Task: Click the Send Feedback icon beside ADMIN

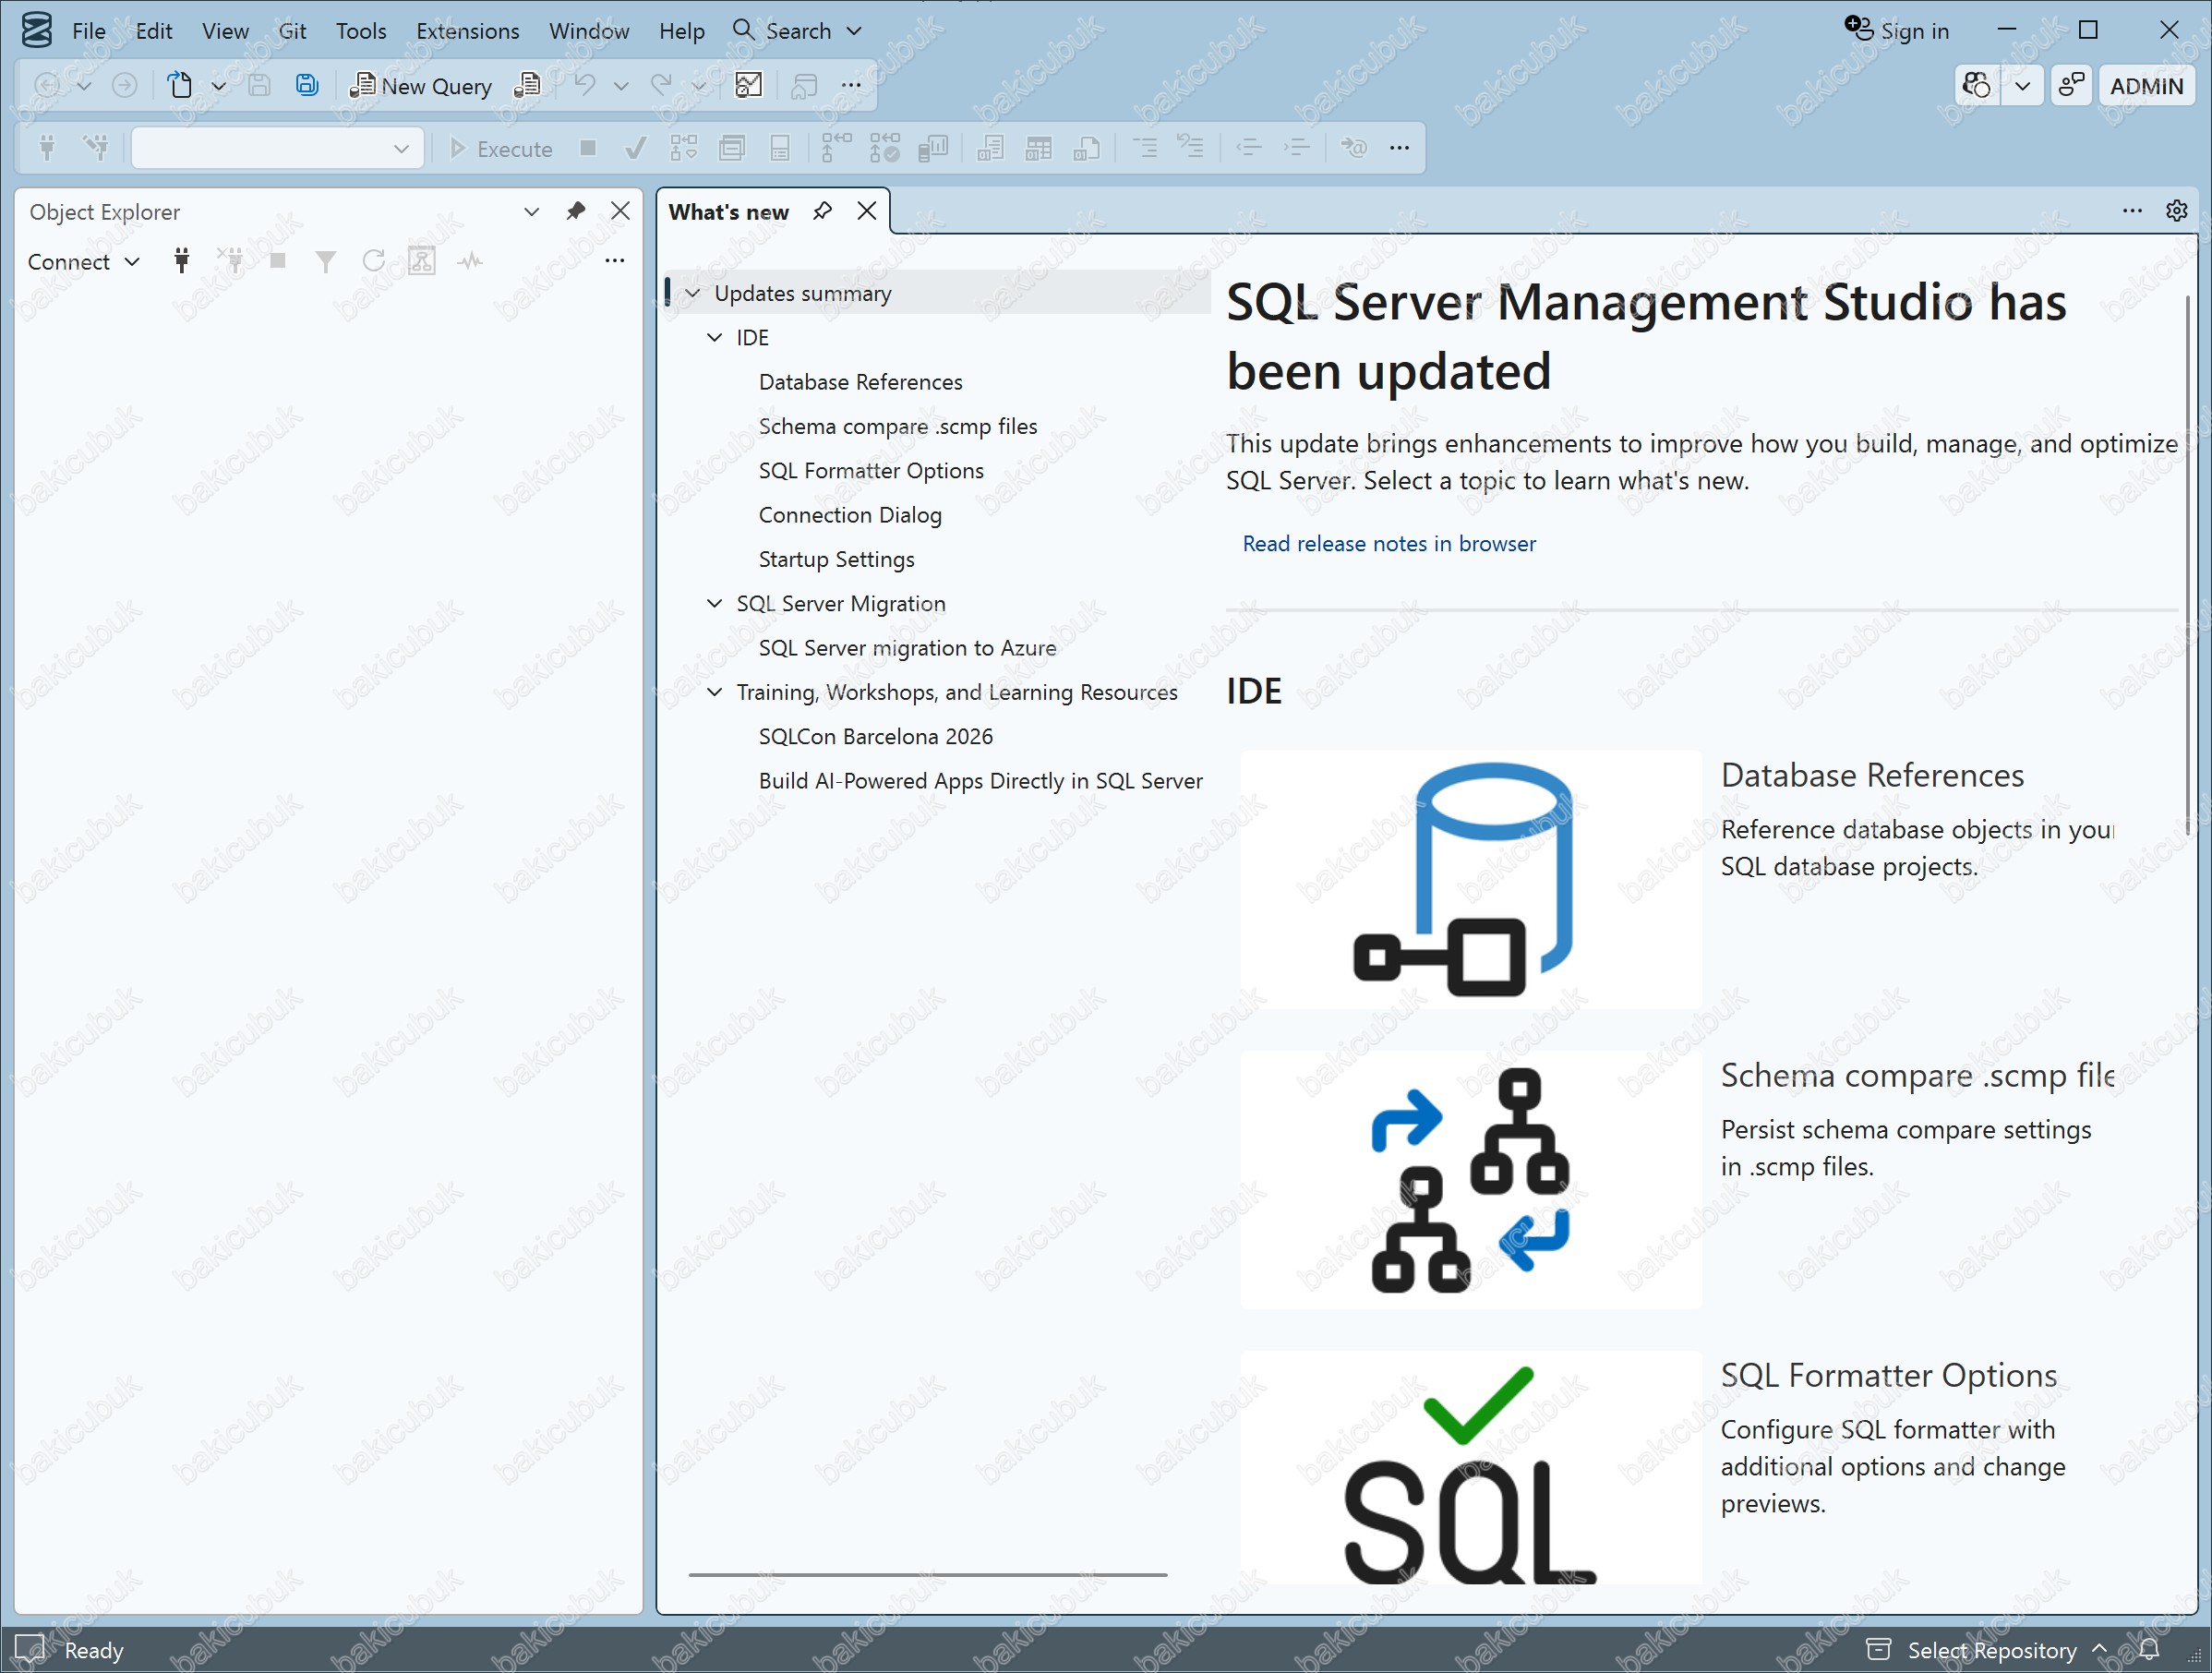Action: click(x=2071, y=86)
